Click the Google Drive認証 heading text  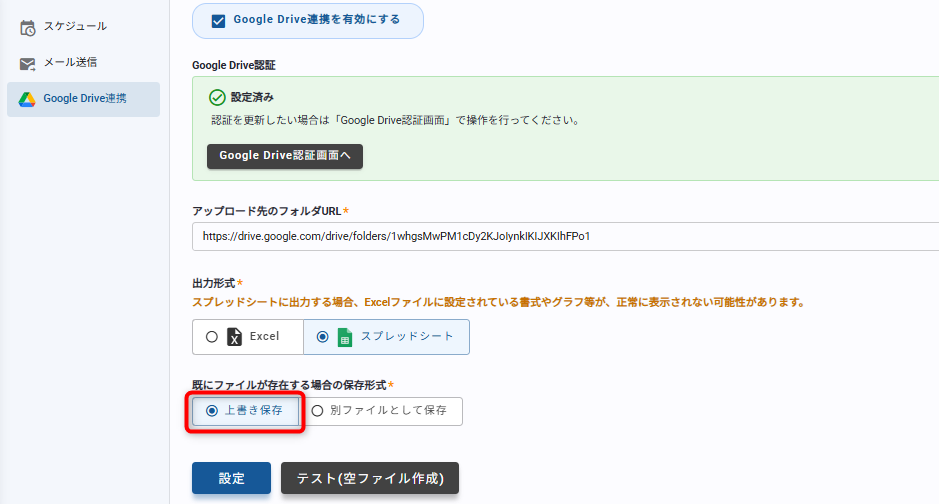(234, 65)
